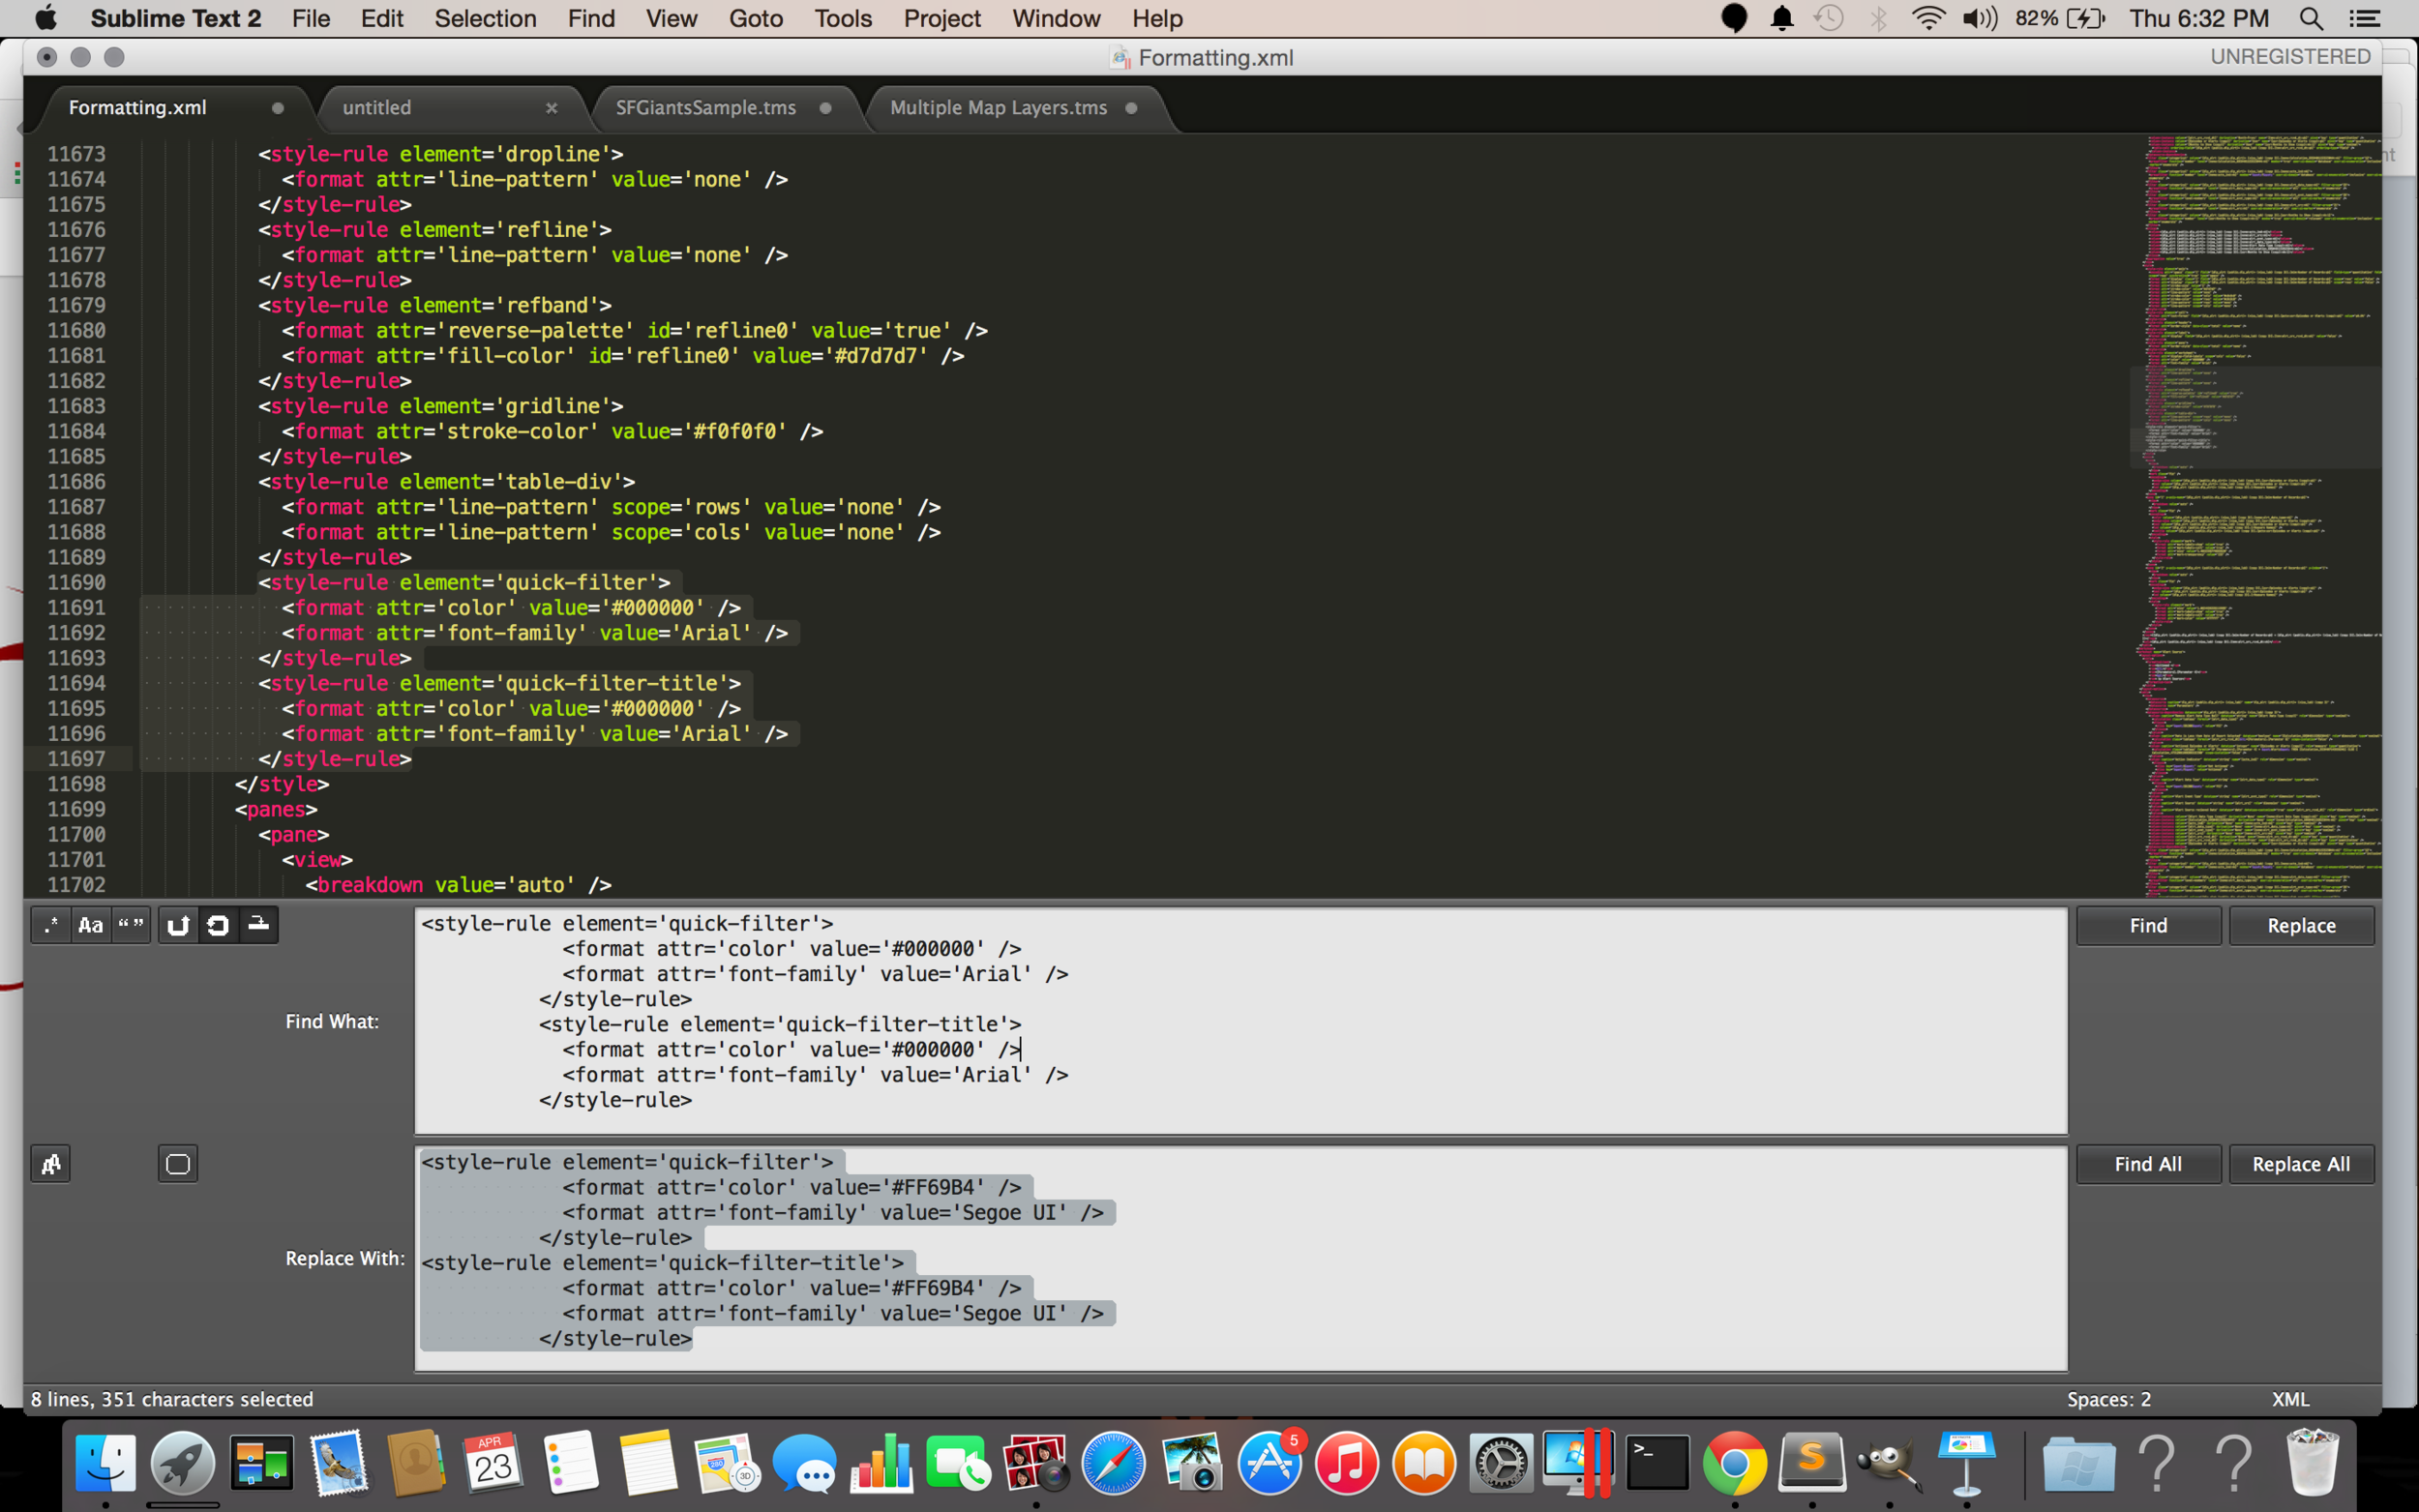Click the notifications bell icon
Viewport: 2419px width, 1512px height.
(1782, 18)
